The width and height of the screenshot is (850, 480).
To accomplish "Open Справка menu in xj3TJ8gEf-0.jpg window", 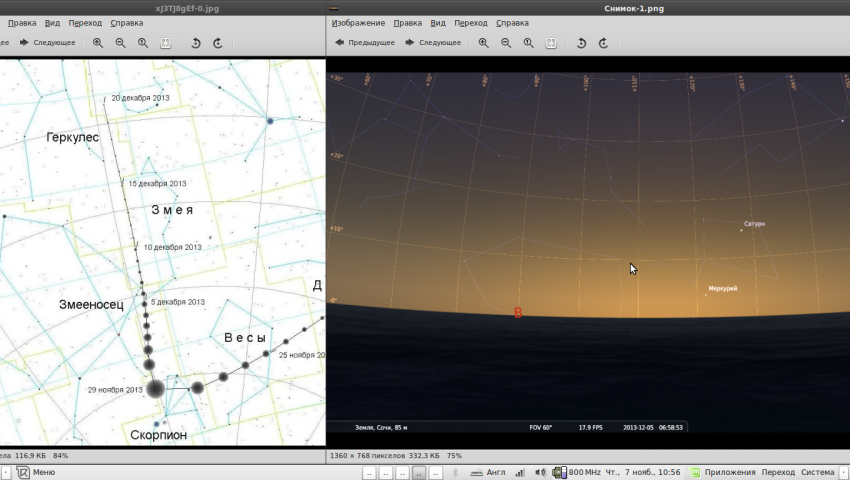I will [x=126, y=22].
